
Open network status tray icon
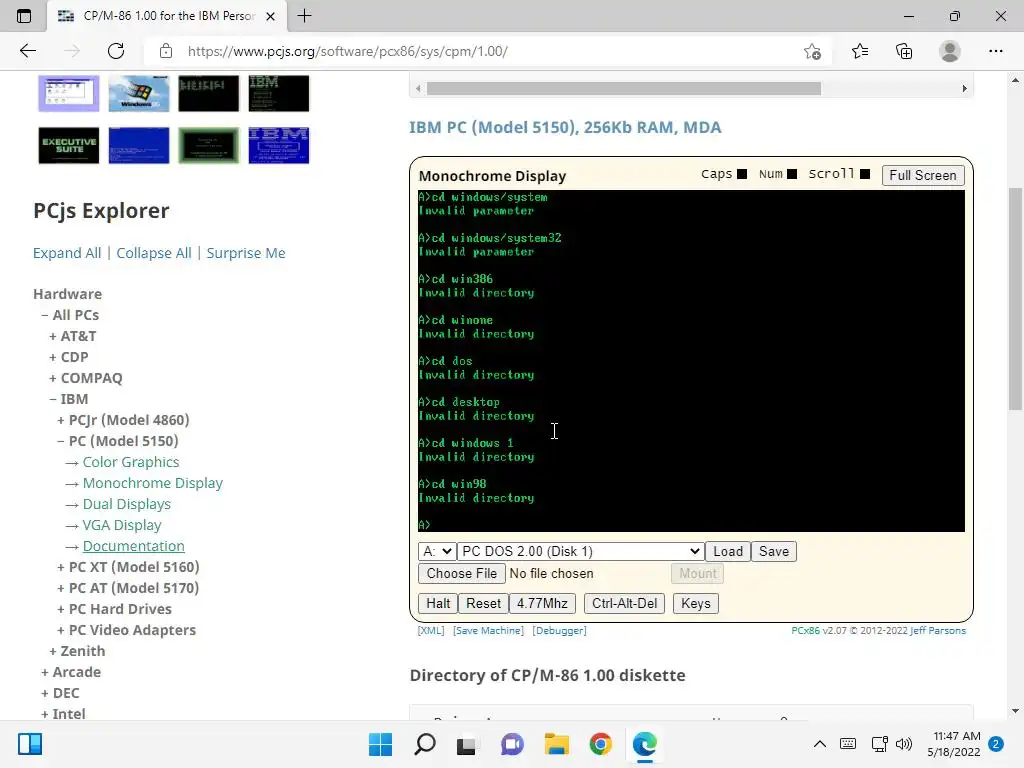tap(879, 744)
